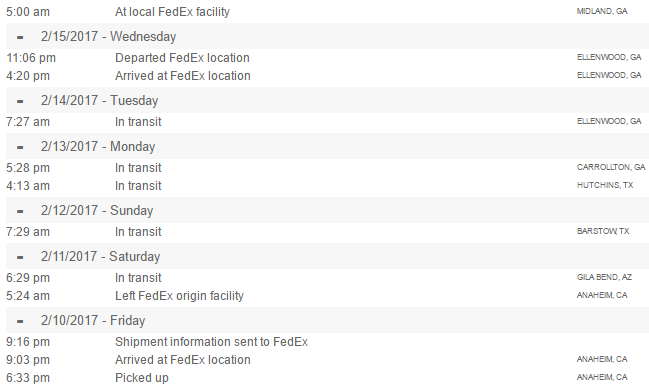Collapse the 2/12/2017 Sunday section

coord(20,212)
